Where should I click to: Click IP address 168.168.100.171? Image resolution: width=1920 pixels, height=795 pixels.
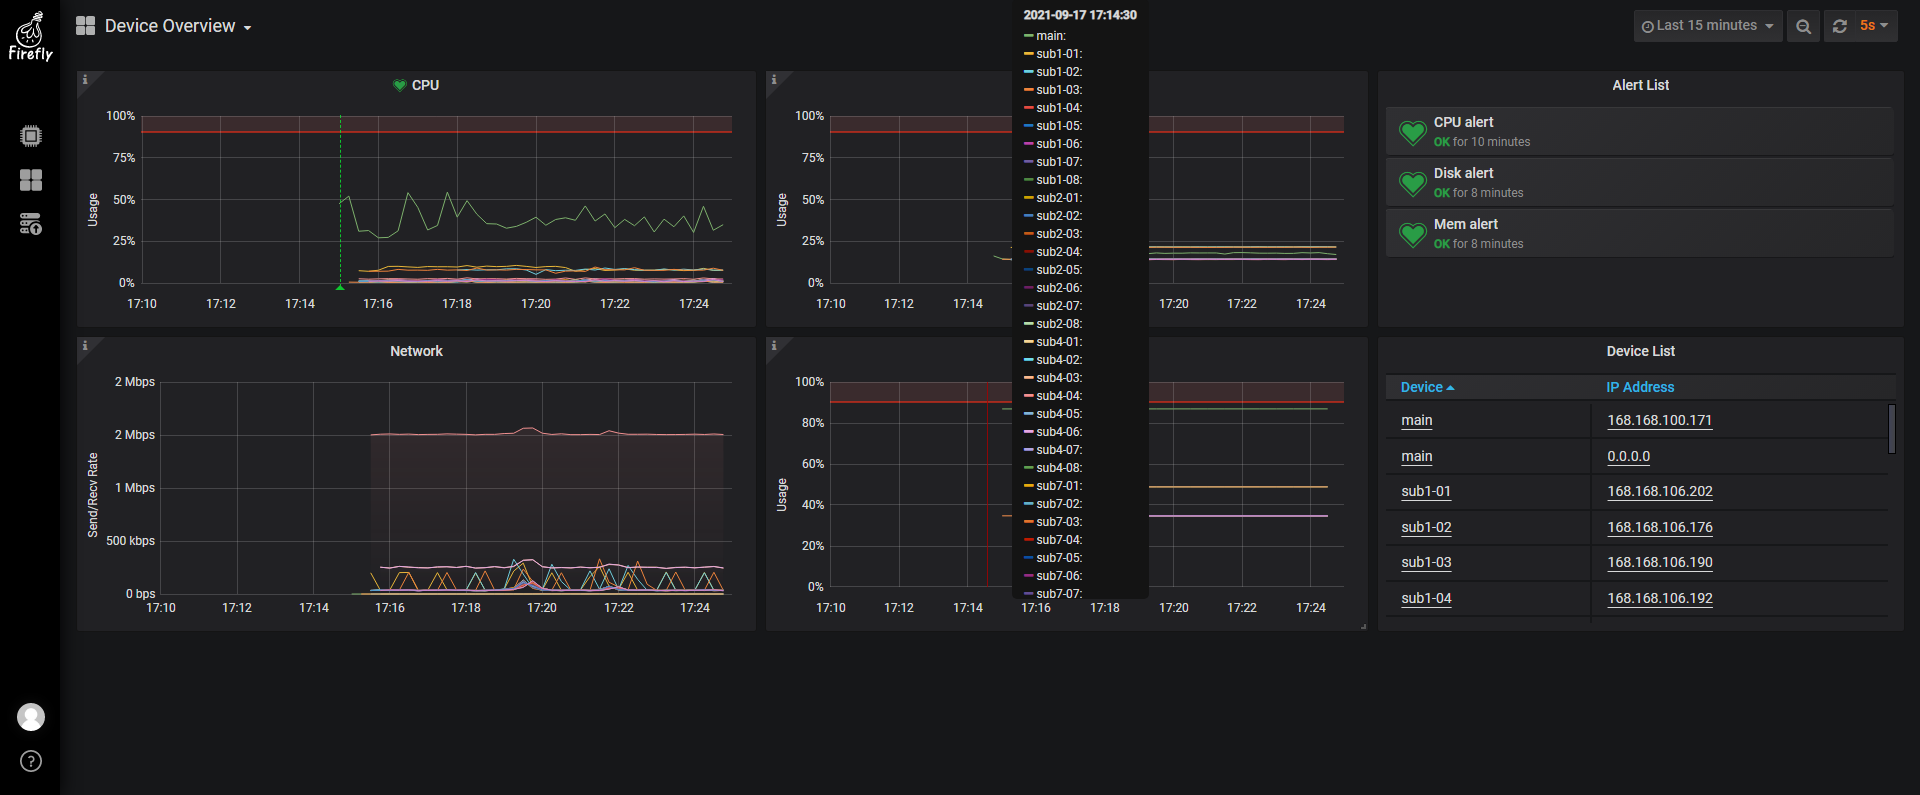[1659, 420]
